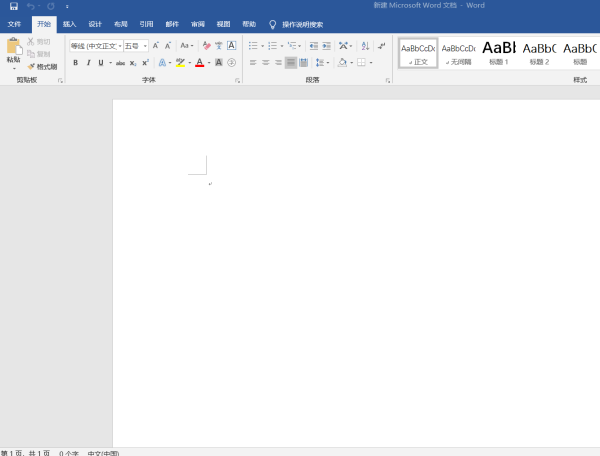Click the Sort A-Z icon
The image size is (600, 456).
coord(365,46)
